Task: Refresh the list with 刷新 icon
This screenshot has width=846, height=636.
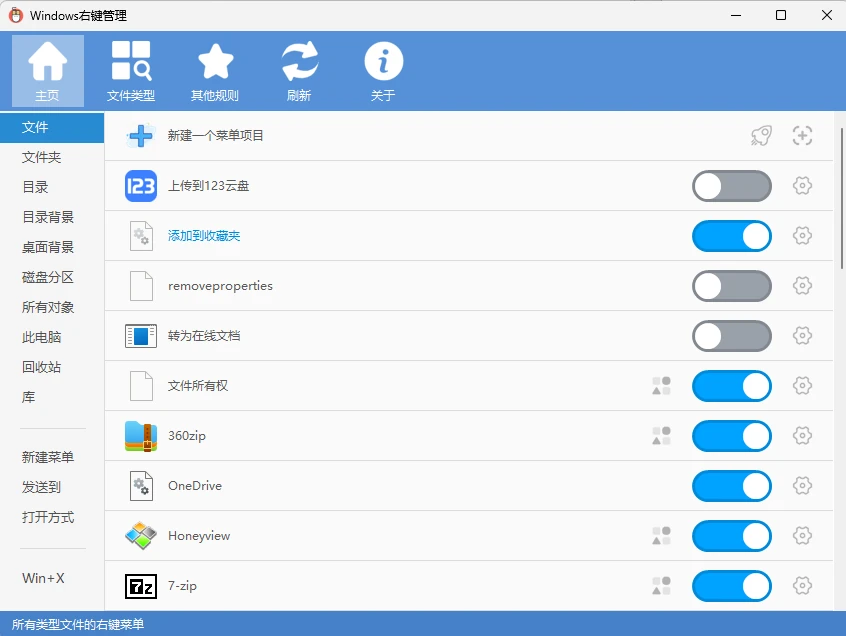Action: [299, 71]
